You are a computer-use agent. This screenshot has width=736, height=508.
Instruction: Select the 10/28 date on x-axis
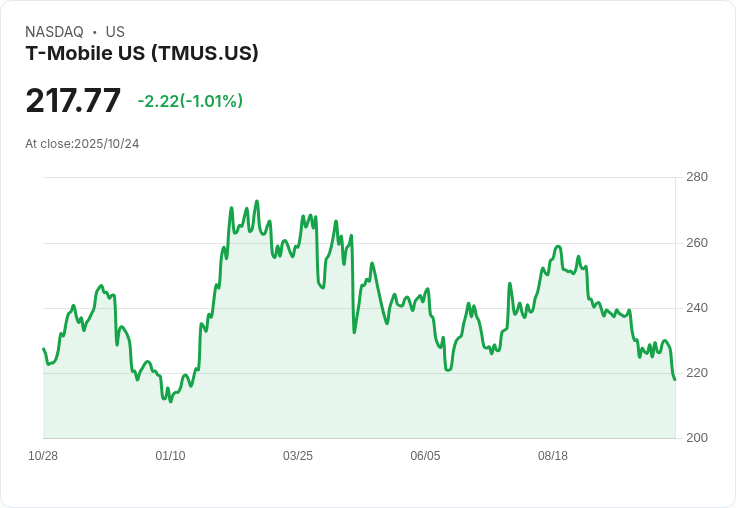43,455
